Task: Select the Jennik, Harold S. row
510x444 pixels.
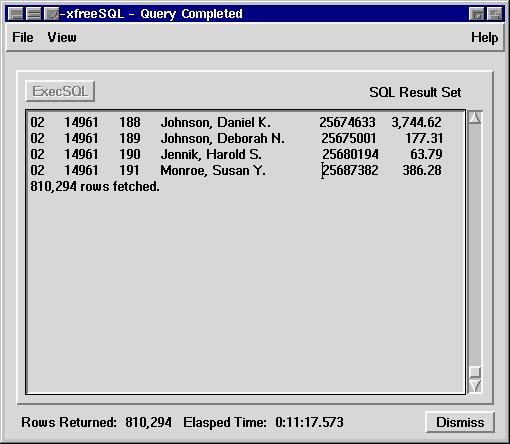Action: point(236,154)
